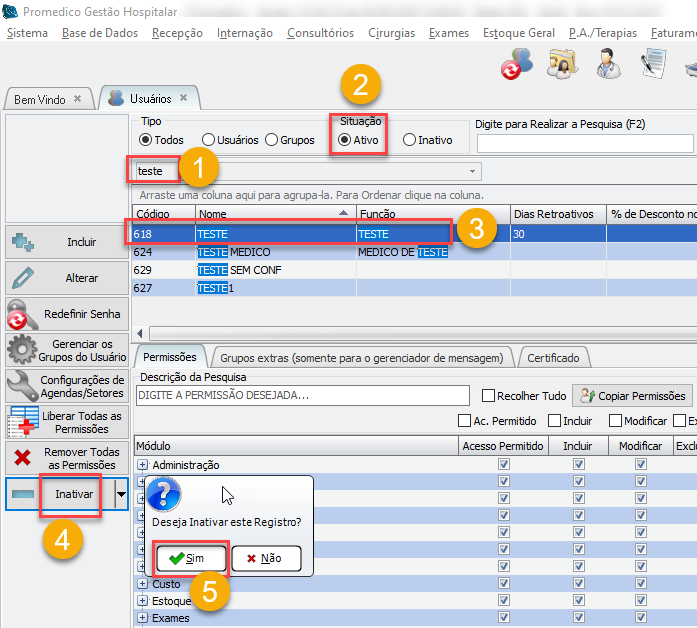Click Redefinir Senha button
Viewport: 697px width, 628px height.
(67, 314)
